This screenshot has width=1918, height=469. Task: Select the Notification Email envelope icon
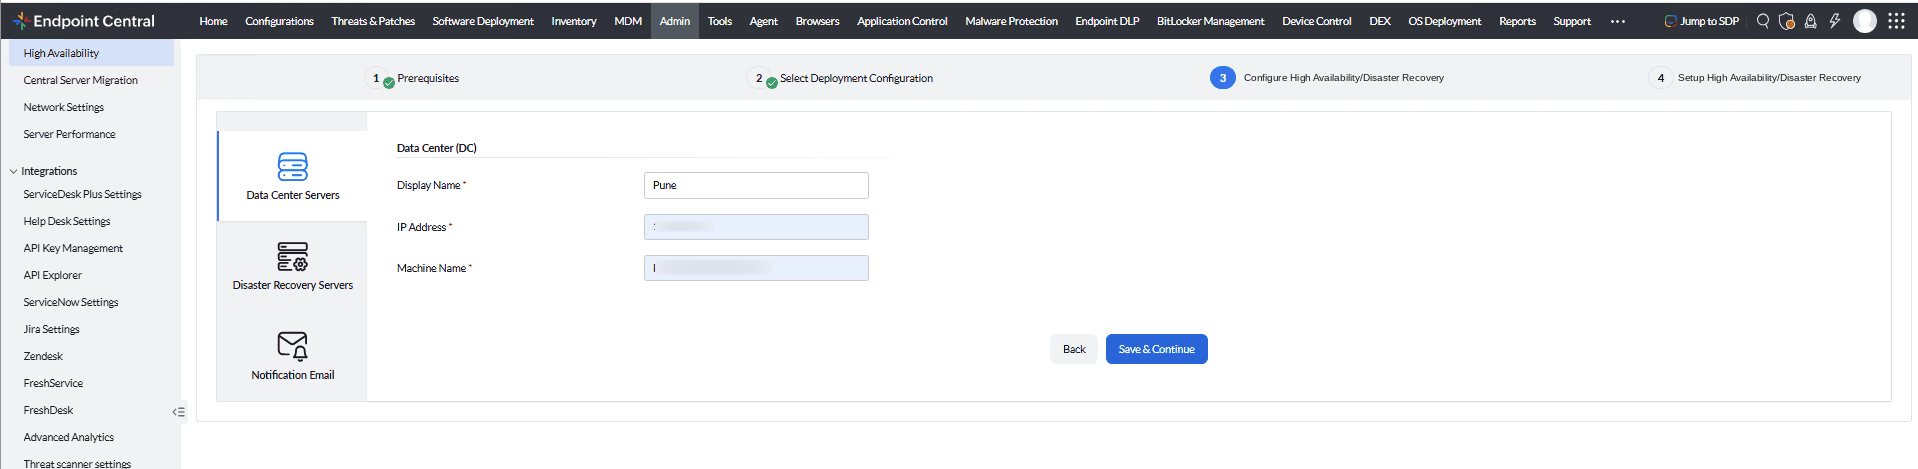tap(293, 346)
